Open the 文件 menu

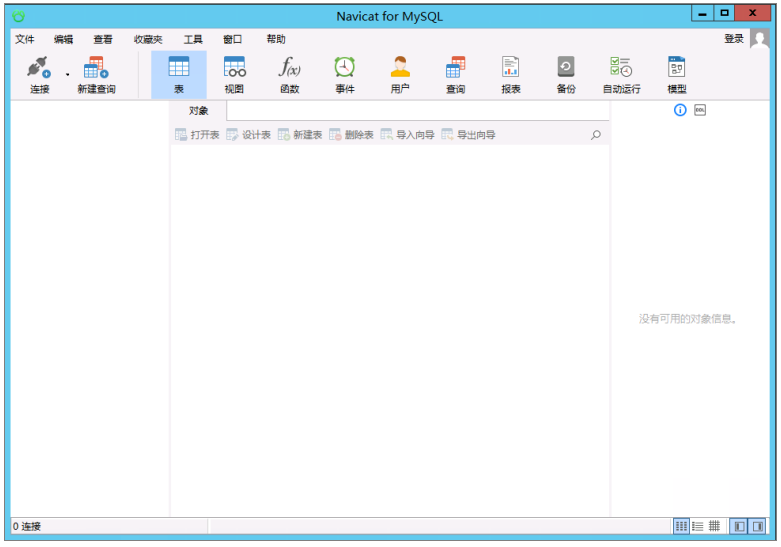[24, 39]
